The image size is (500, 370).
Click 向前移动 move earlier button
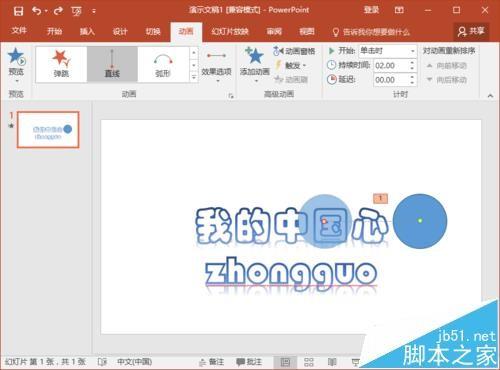447,66
